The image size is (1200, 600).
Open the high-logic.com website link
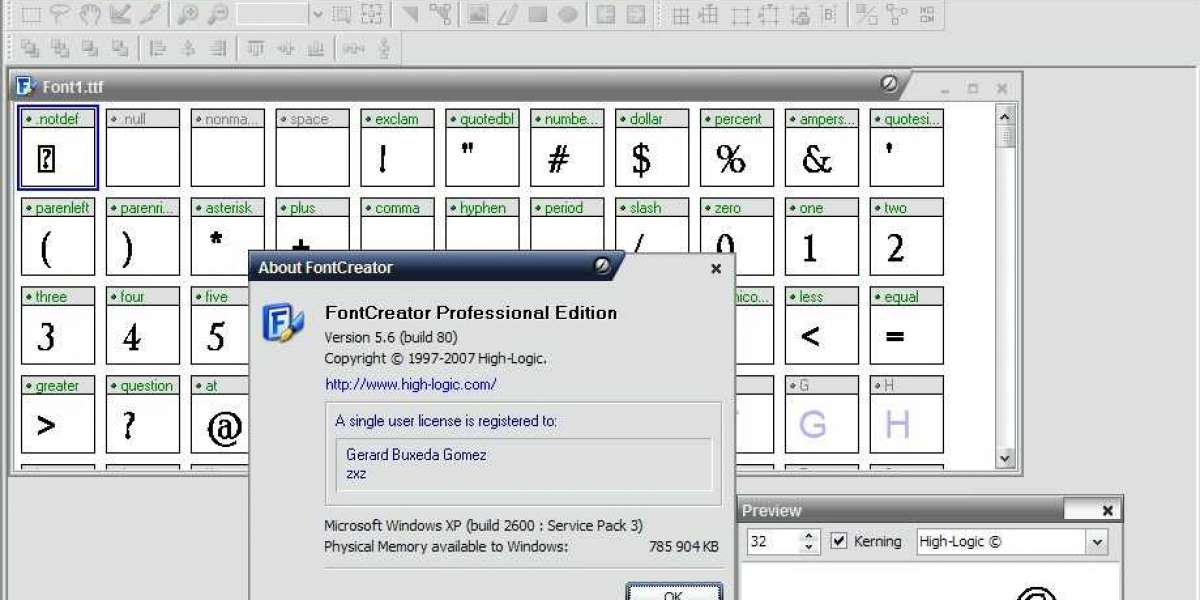411,384
